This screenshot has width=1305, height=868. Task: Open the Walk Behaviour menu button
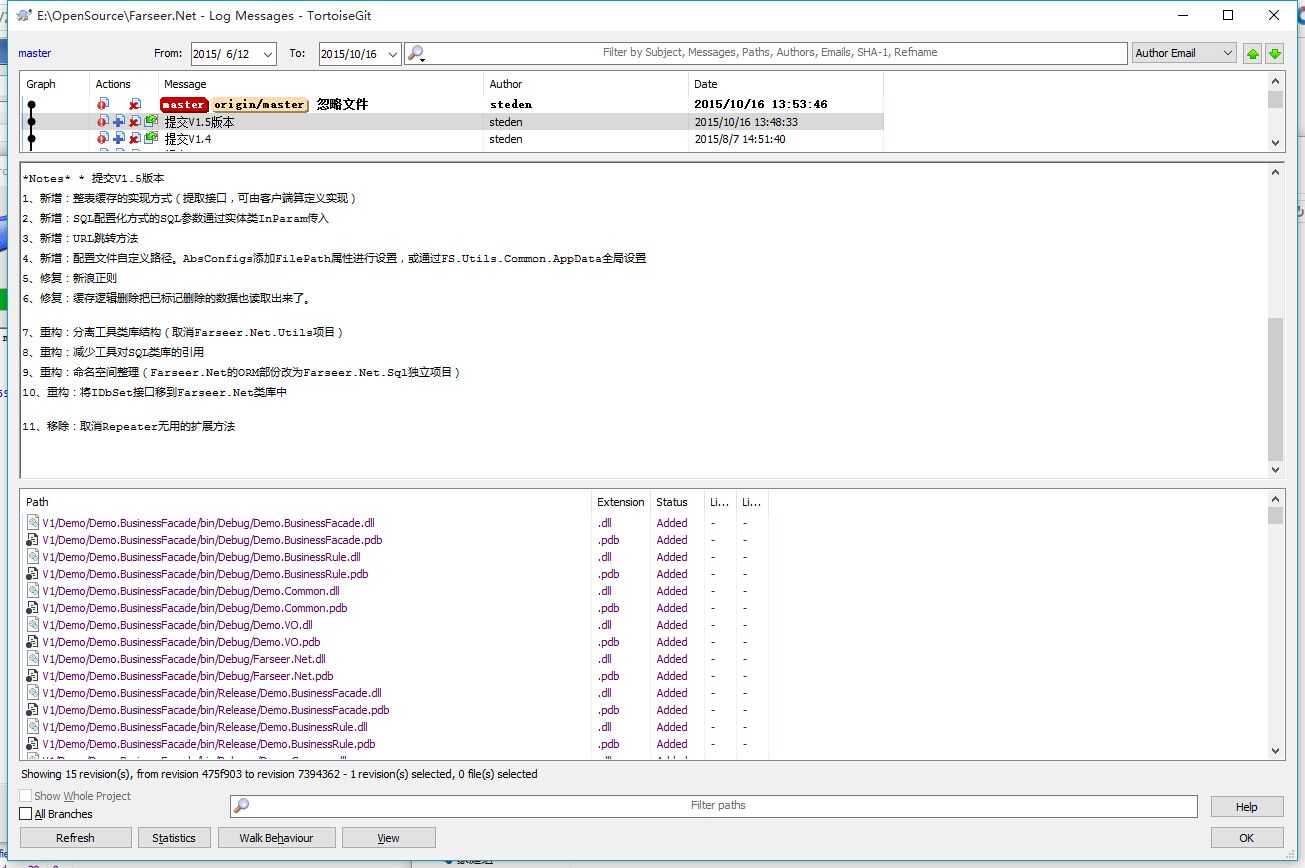tap(276, 838)
